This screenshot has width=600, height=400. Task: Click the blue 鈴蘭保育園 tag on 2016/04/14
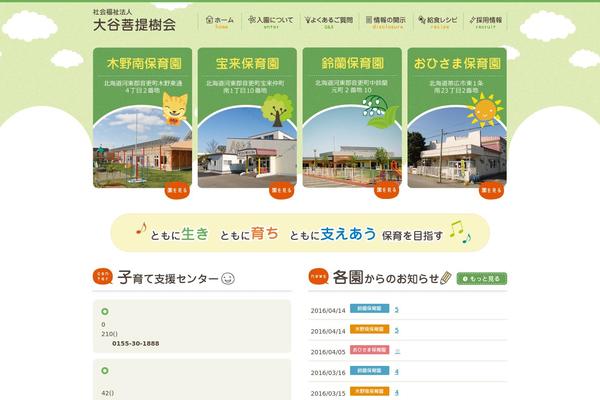[369, 309]
